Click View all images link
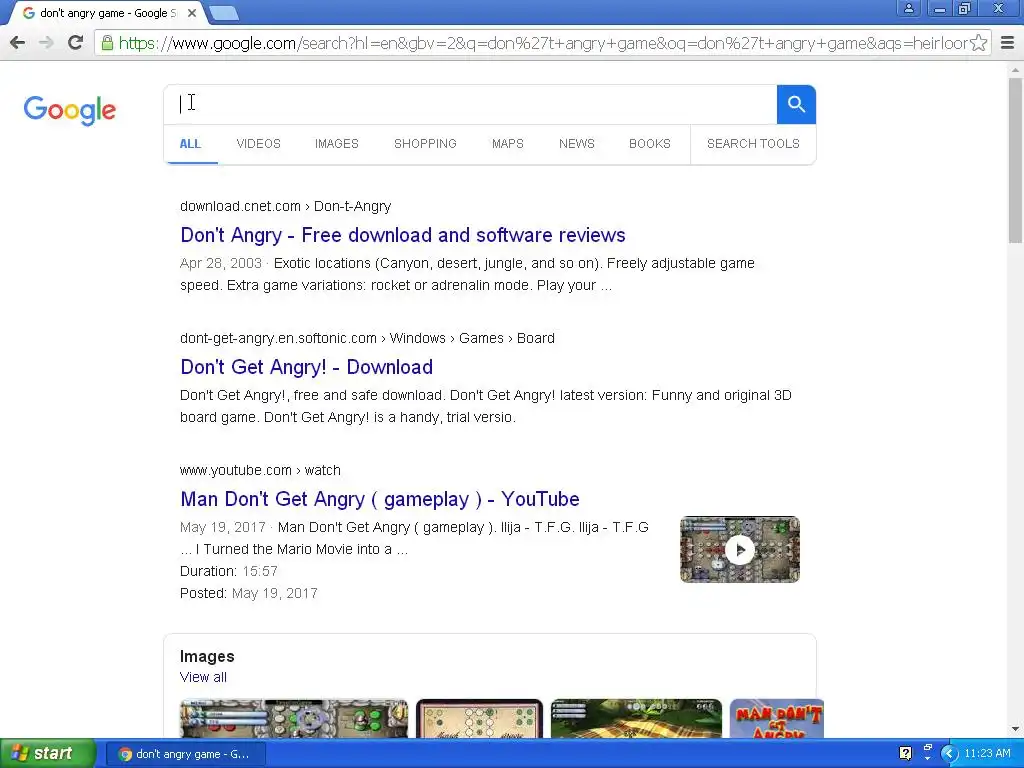 [203, 677]
